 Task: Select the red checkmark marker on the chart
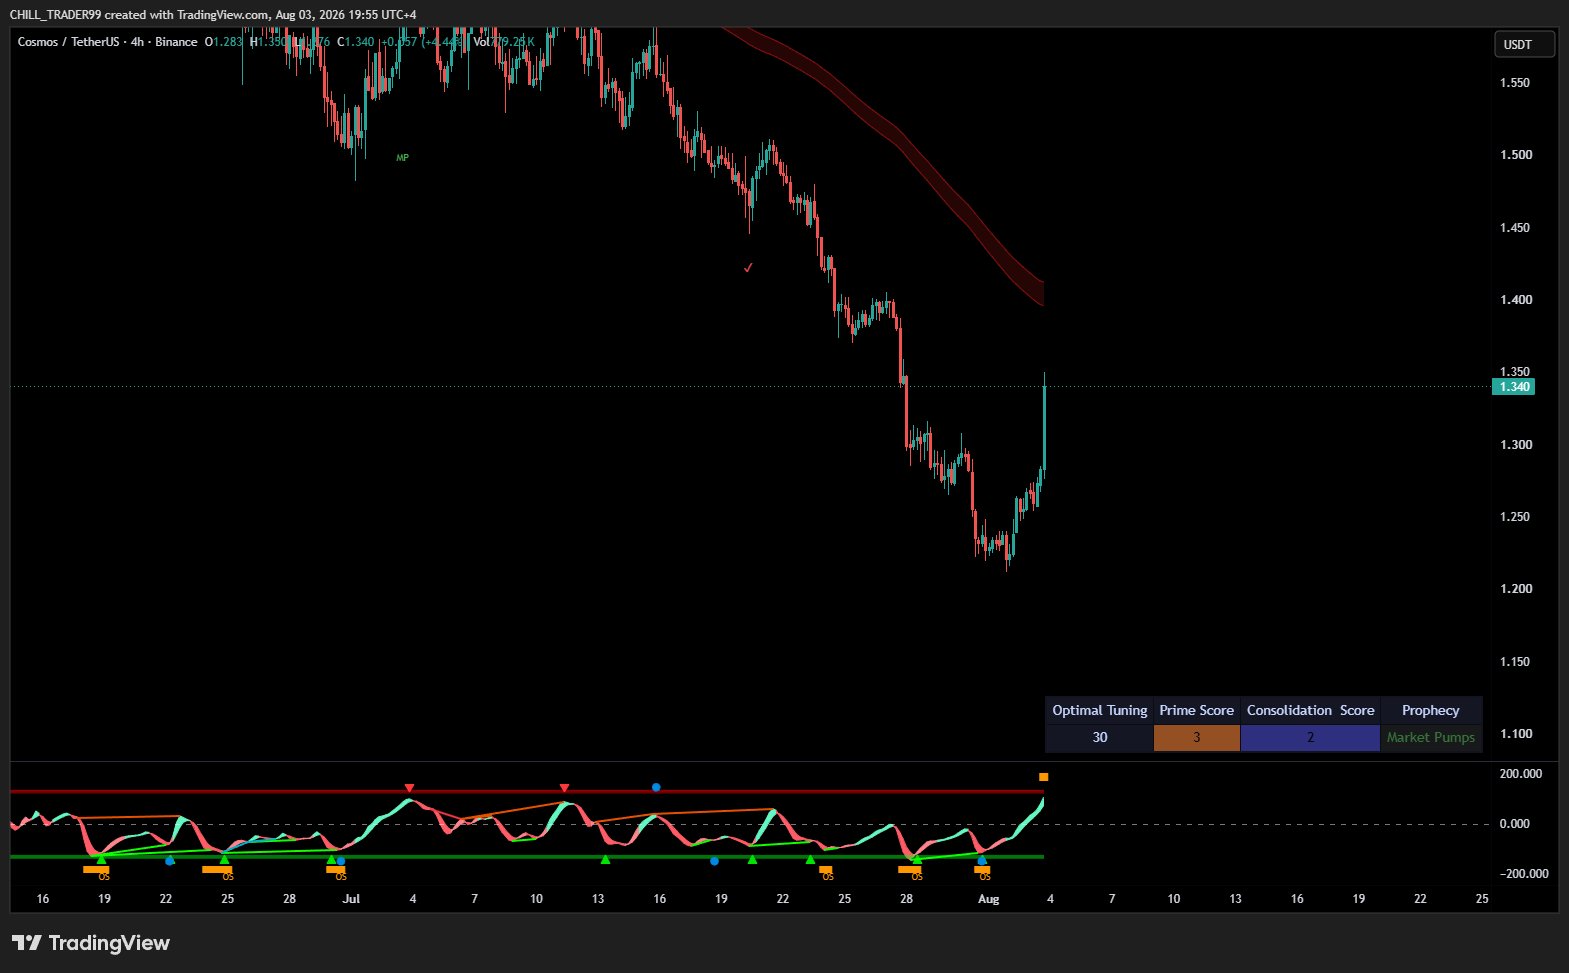pos(748,267)
